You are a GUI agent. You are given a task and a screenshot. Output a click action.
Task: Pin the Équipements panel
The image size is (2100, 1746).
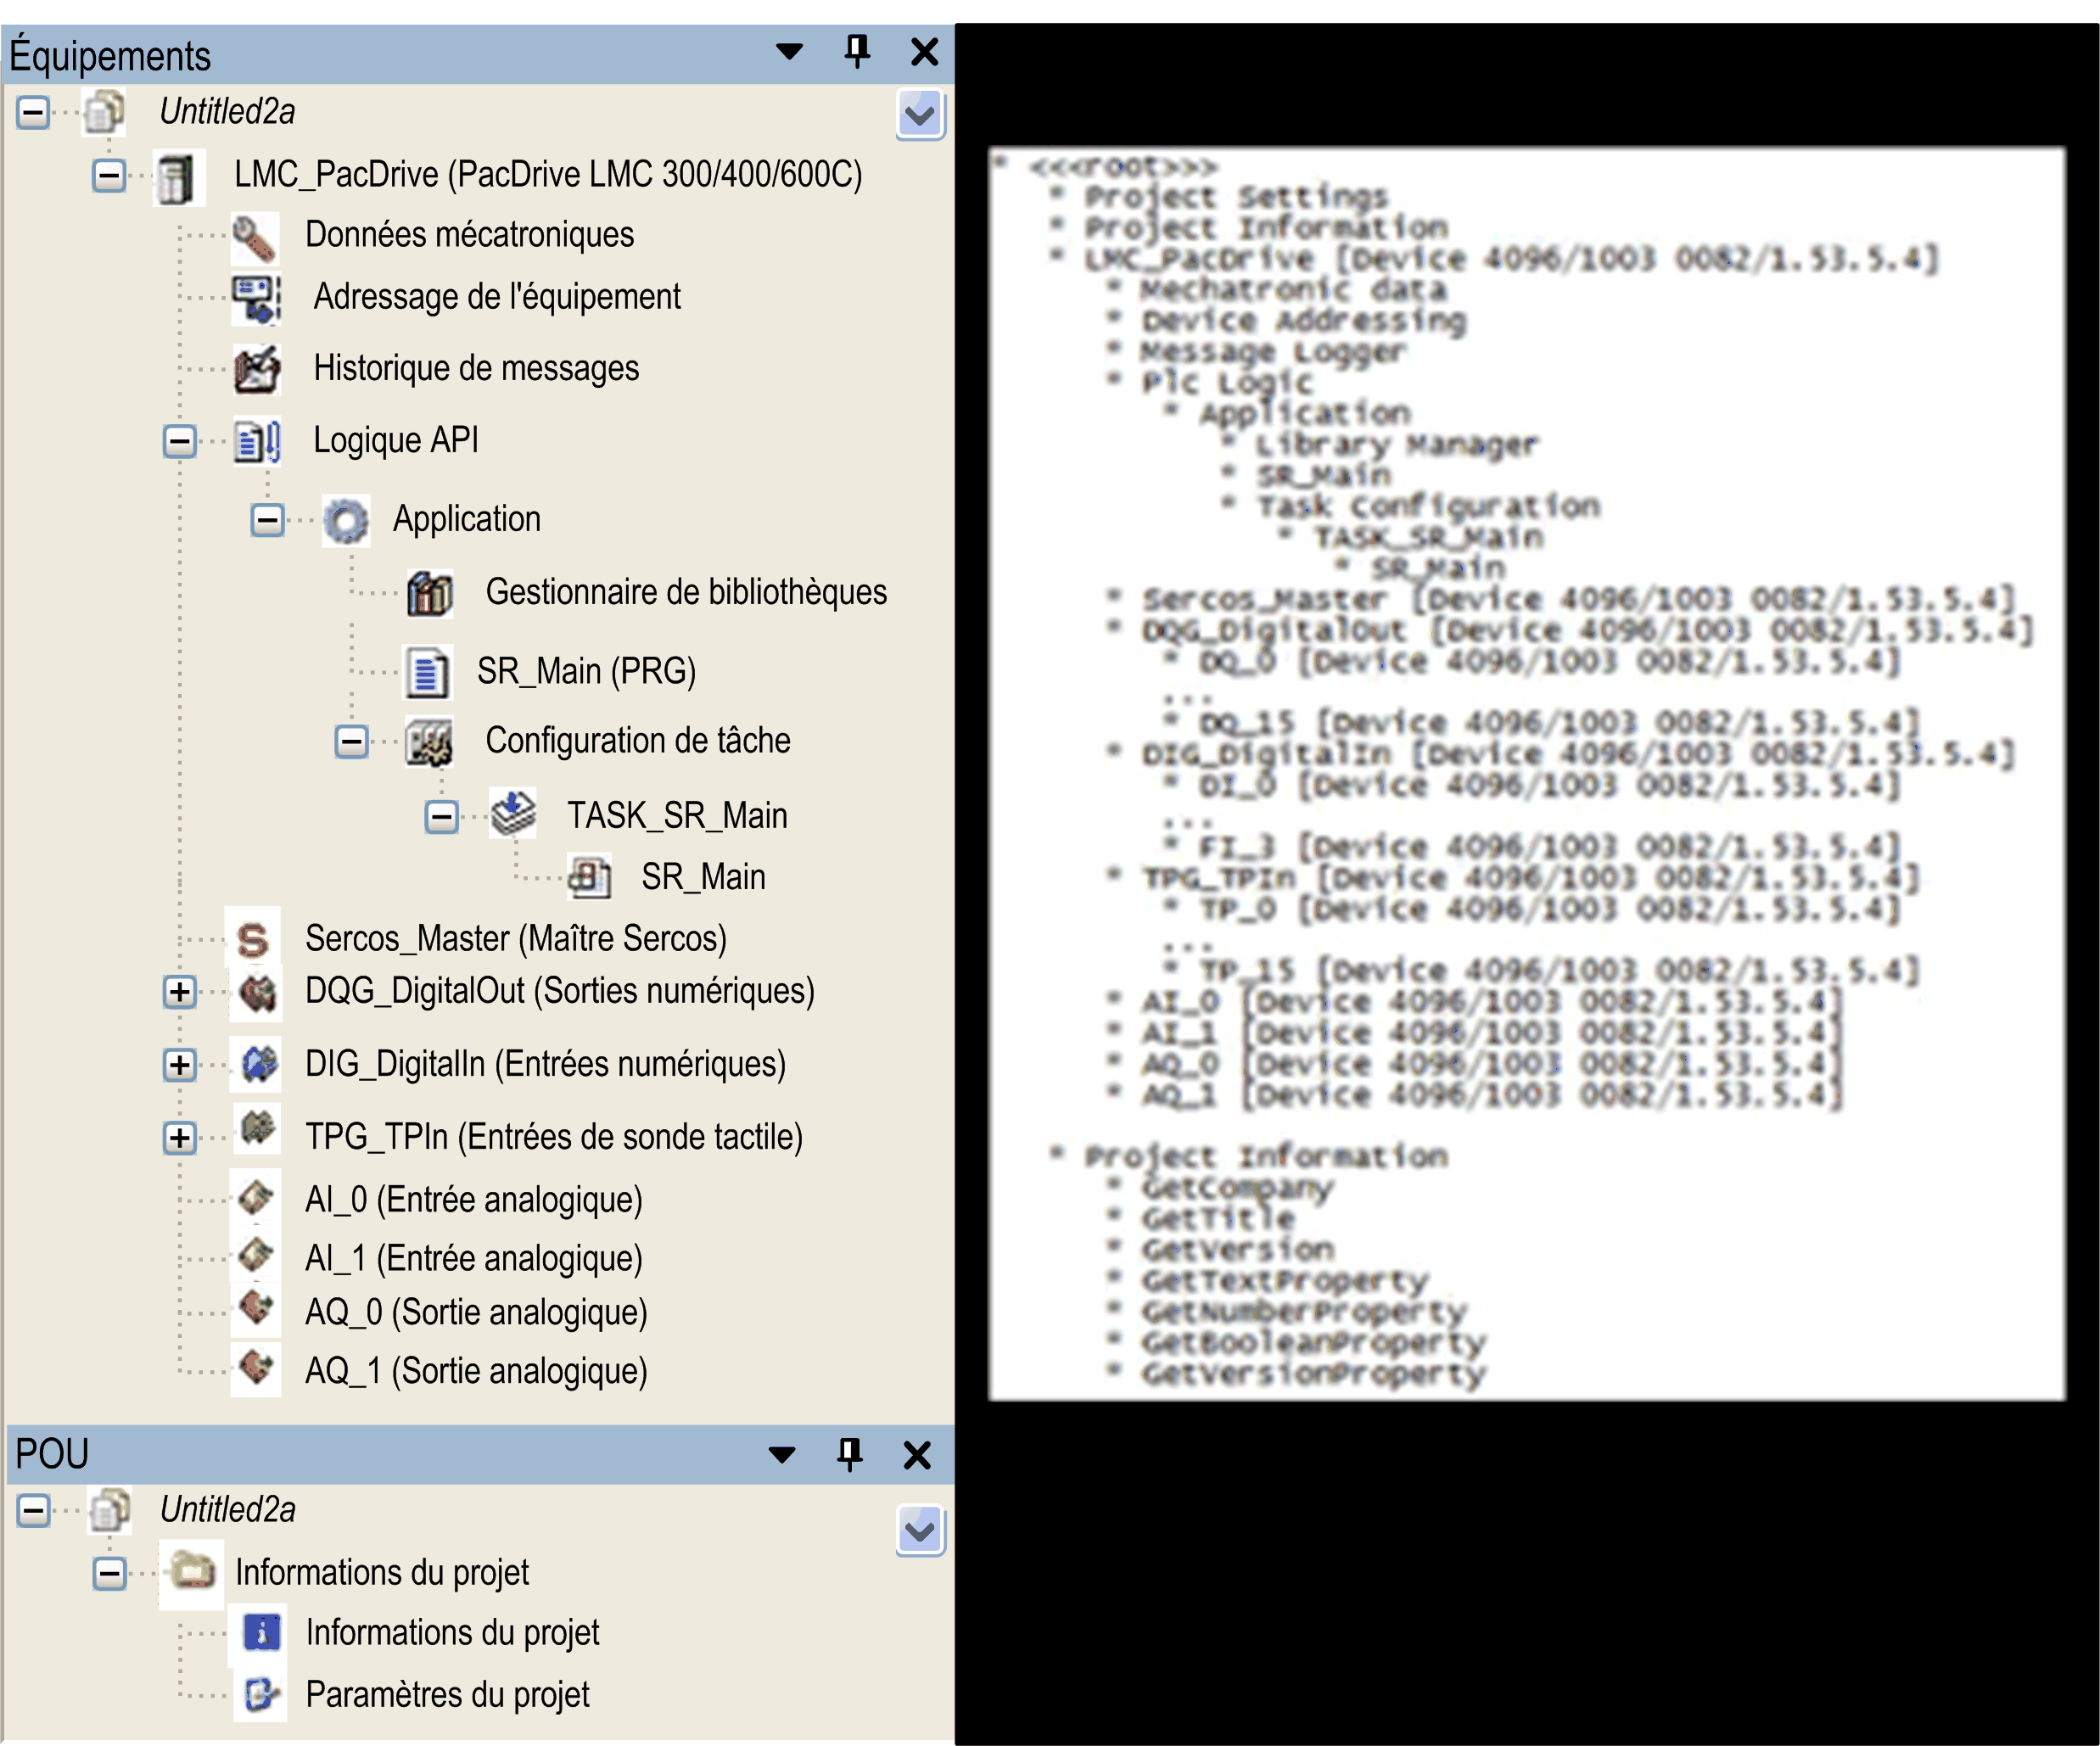pos(857,52)
